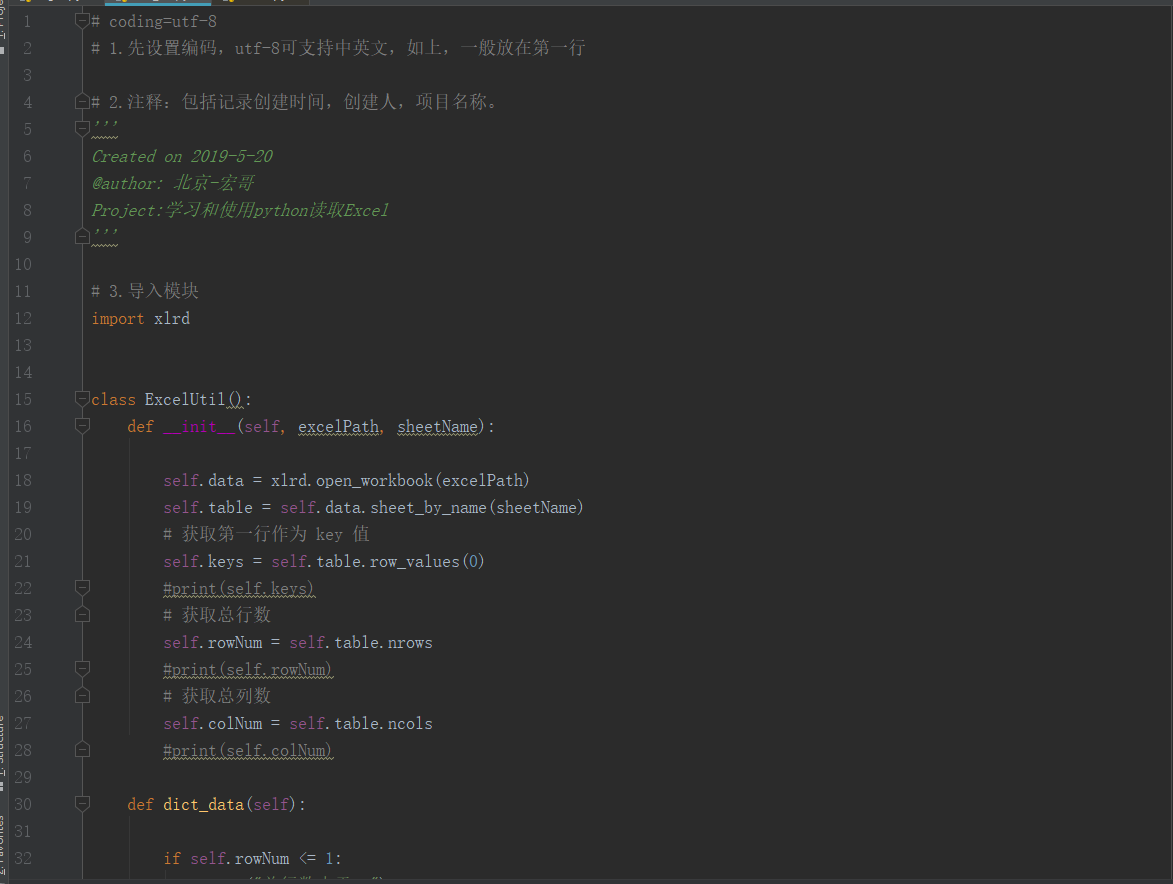Click the '# 获取第一行作为 key 值' comment

(266, 534)
